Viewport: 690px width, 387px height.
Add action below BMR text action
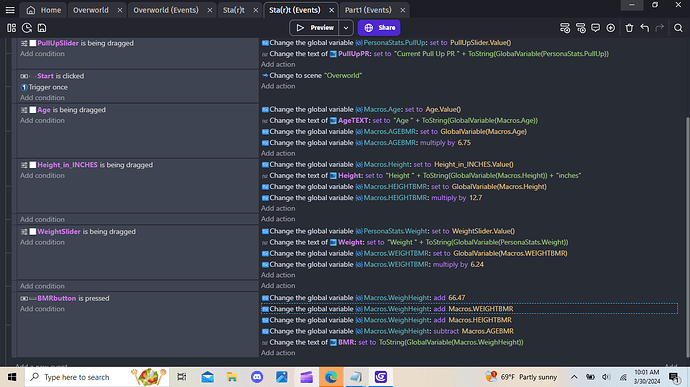point(278,353)
